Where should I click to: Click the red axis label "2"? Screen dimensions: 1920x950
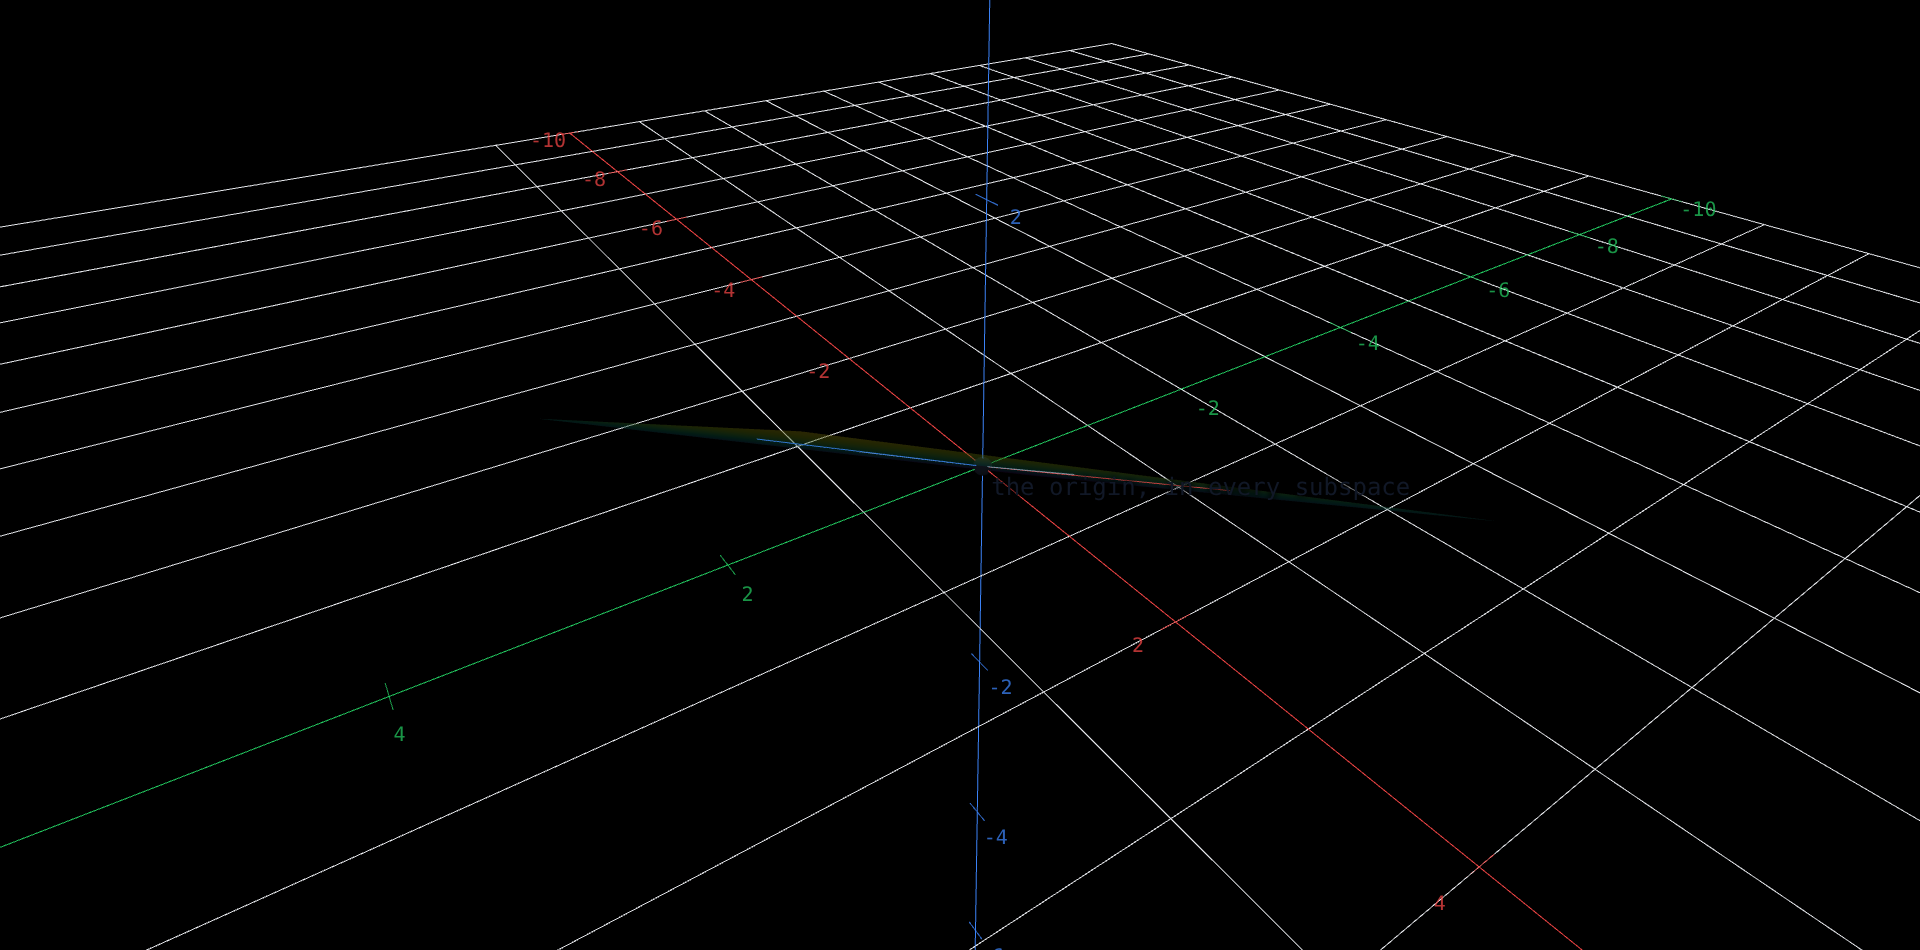(x=1138, y=646)
